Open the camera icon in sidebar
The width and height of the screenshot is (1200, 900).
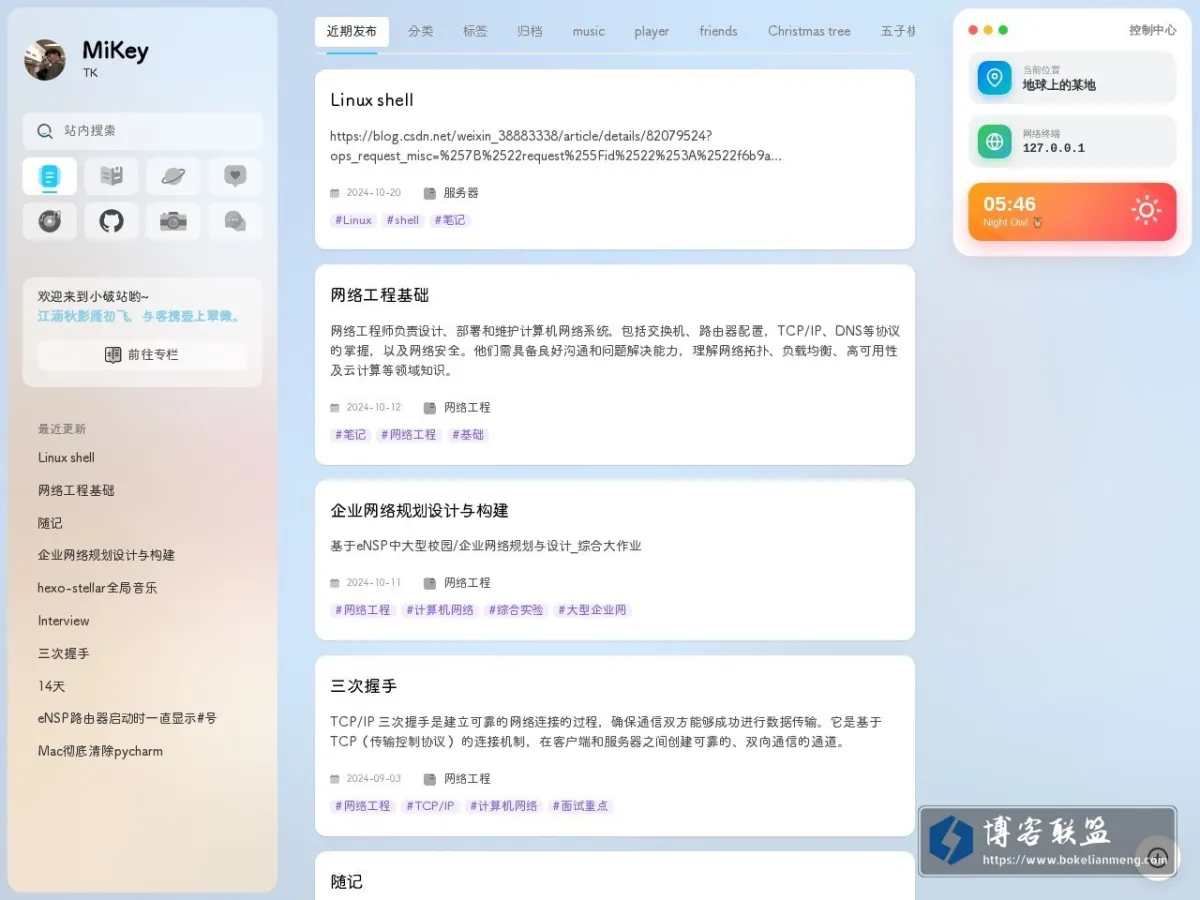(x=173, y=221)
